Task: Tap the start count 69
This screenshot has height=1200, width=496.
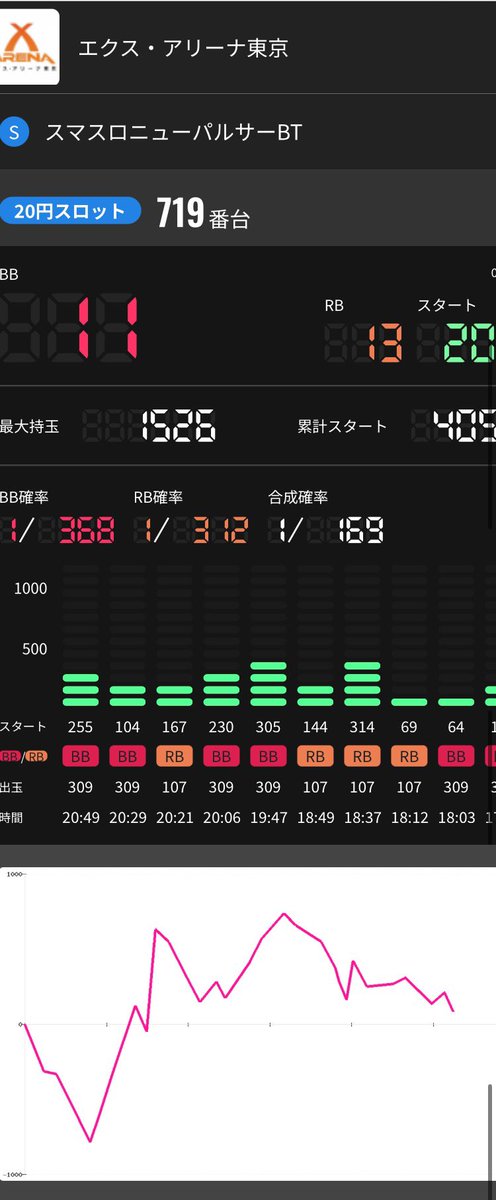Action: coord(409,727)
